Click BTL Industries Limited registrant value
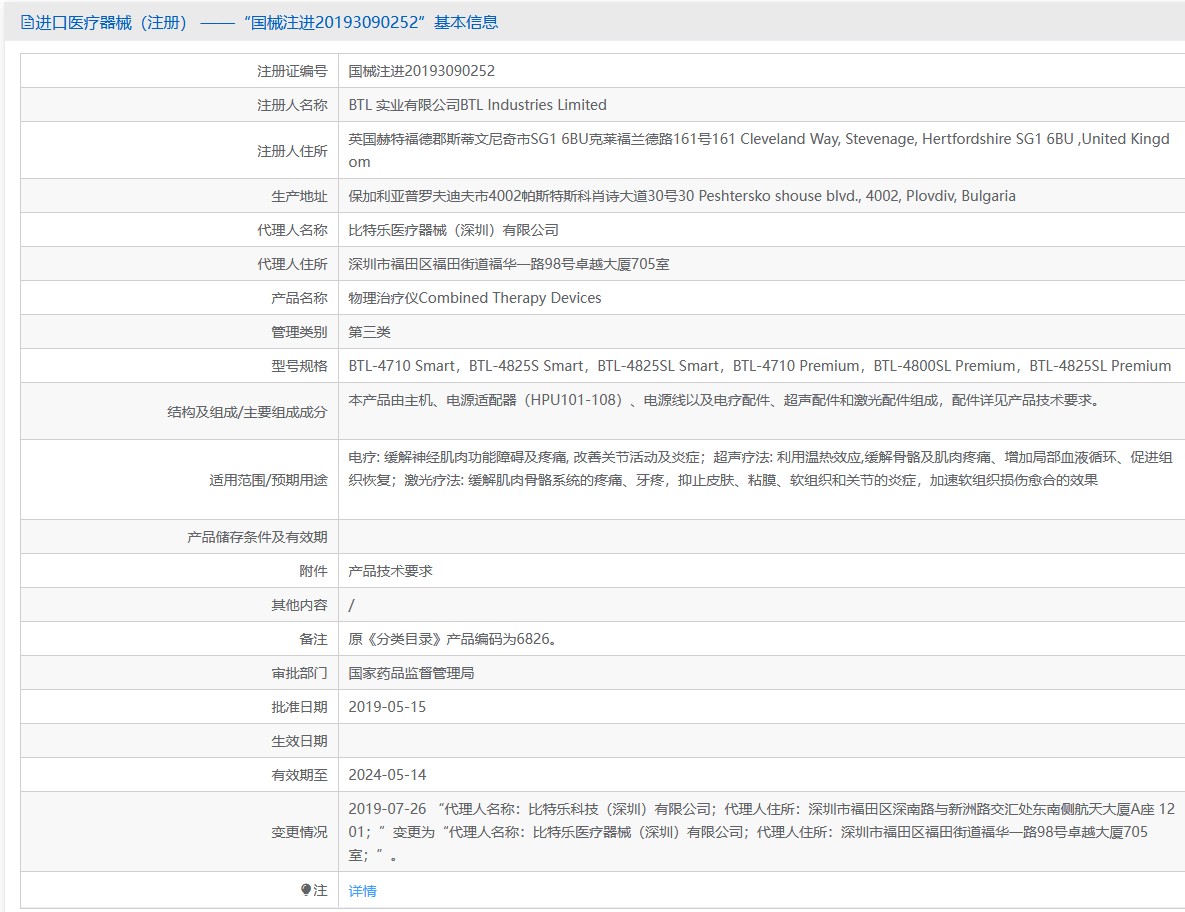The image size is (1185, 912). (478, 105)
